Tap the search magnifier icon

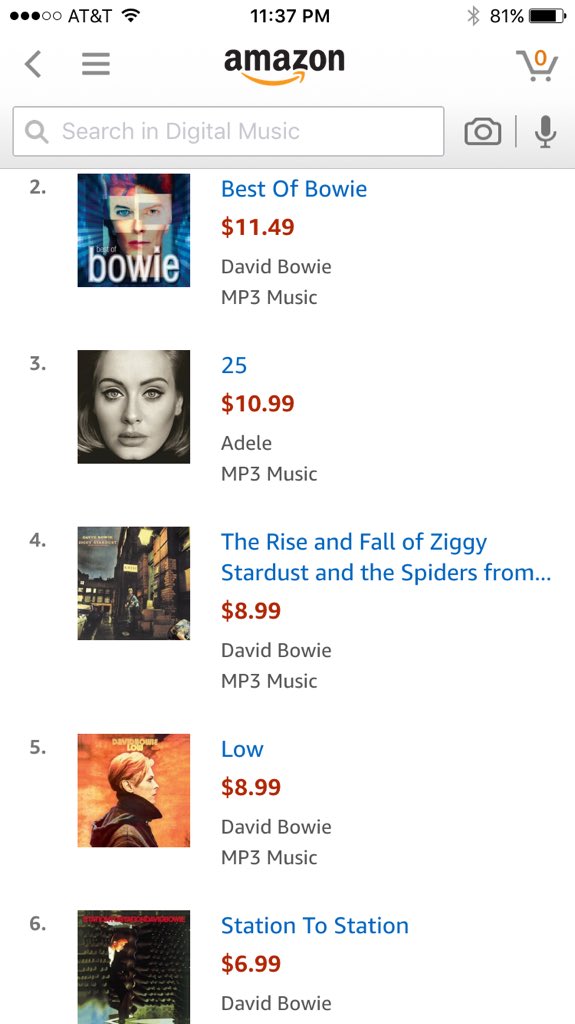(x=37, y=132)
